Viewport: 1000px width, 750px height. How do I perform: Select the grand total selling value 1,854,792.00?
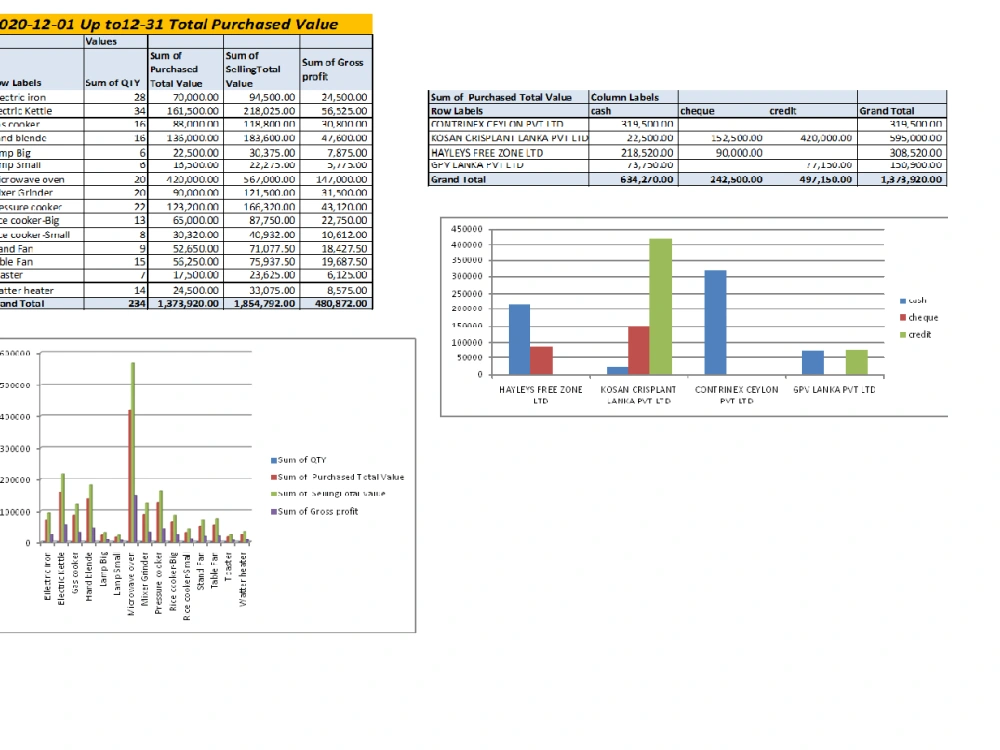tap(261, 304)
